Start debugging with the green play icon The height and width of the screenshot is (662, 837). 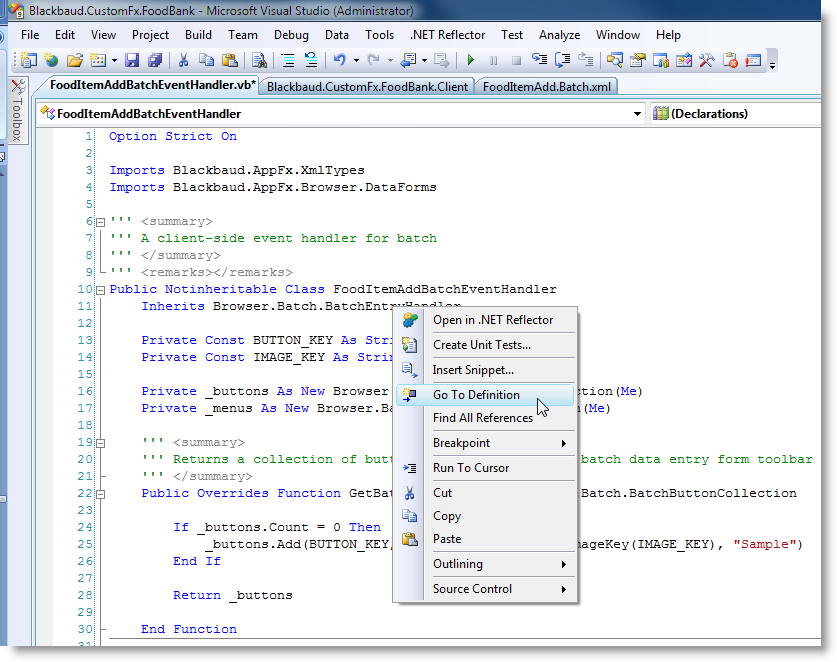click(x=470, y=60)
